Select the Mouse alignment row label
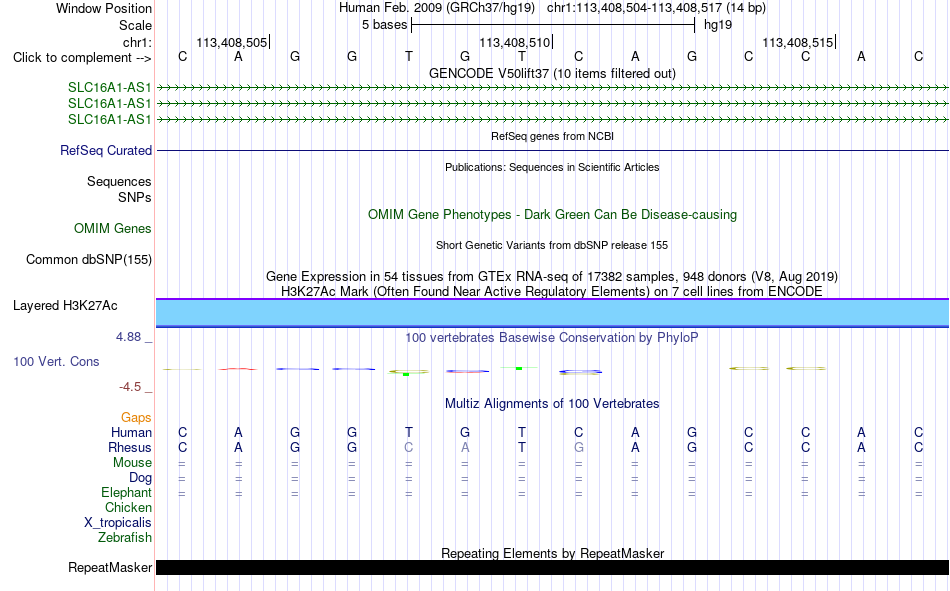 [x=132, y=462]
